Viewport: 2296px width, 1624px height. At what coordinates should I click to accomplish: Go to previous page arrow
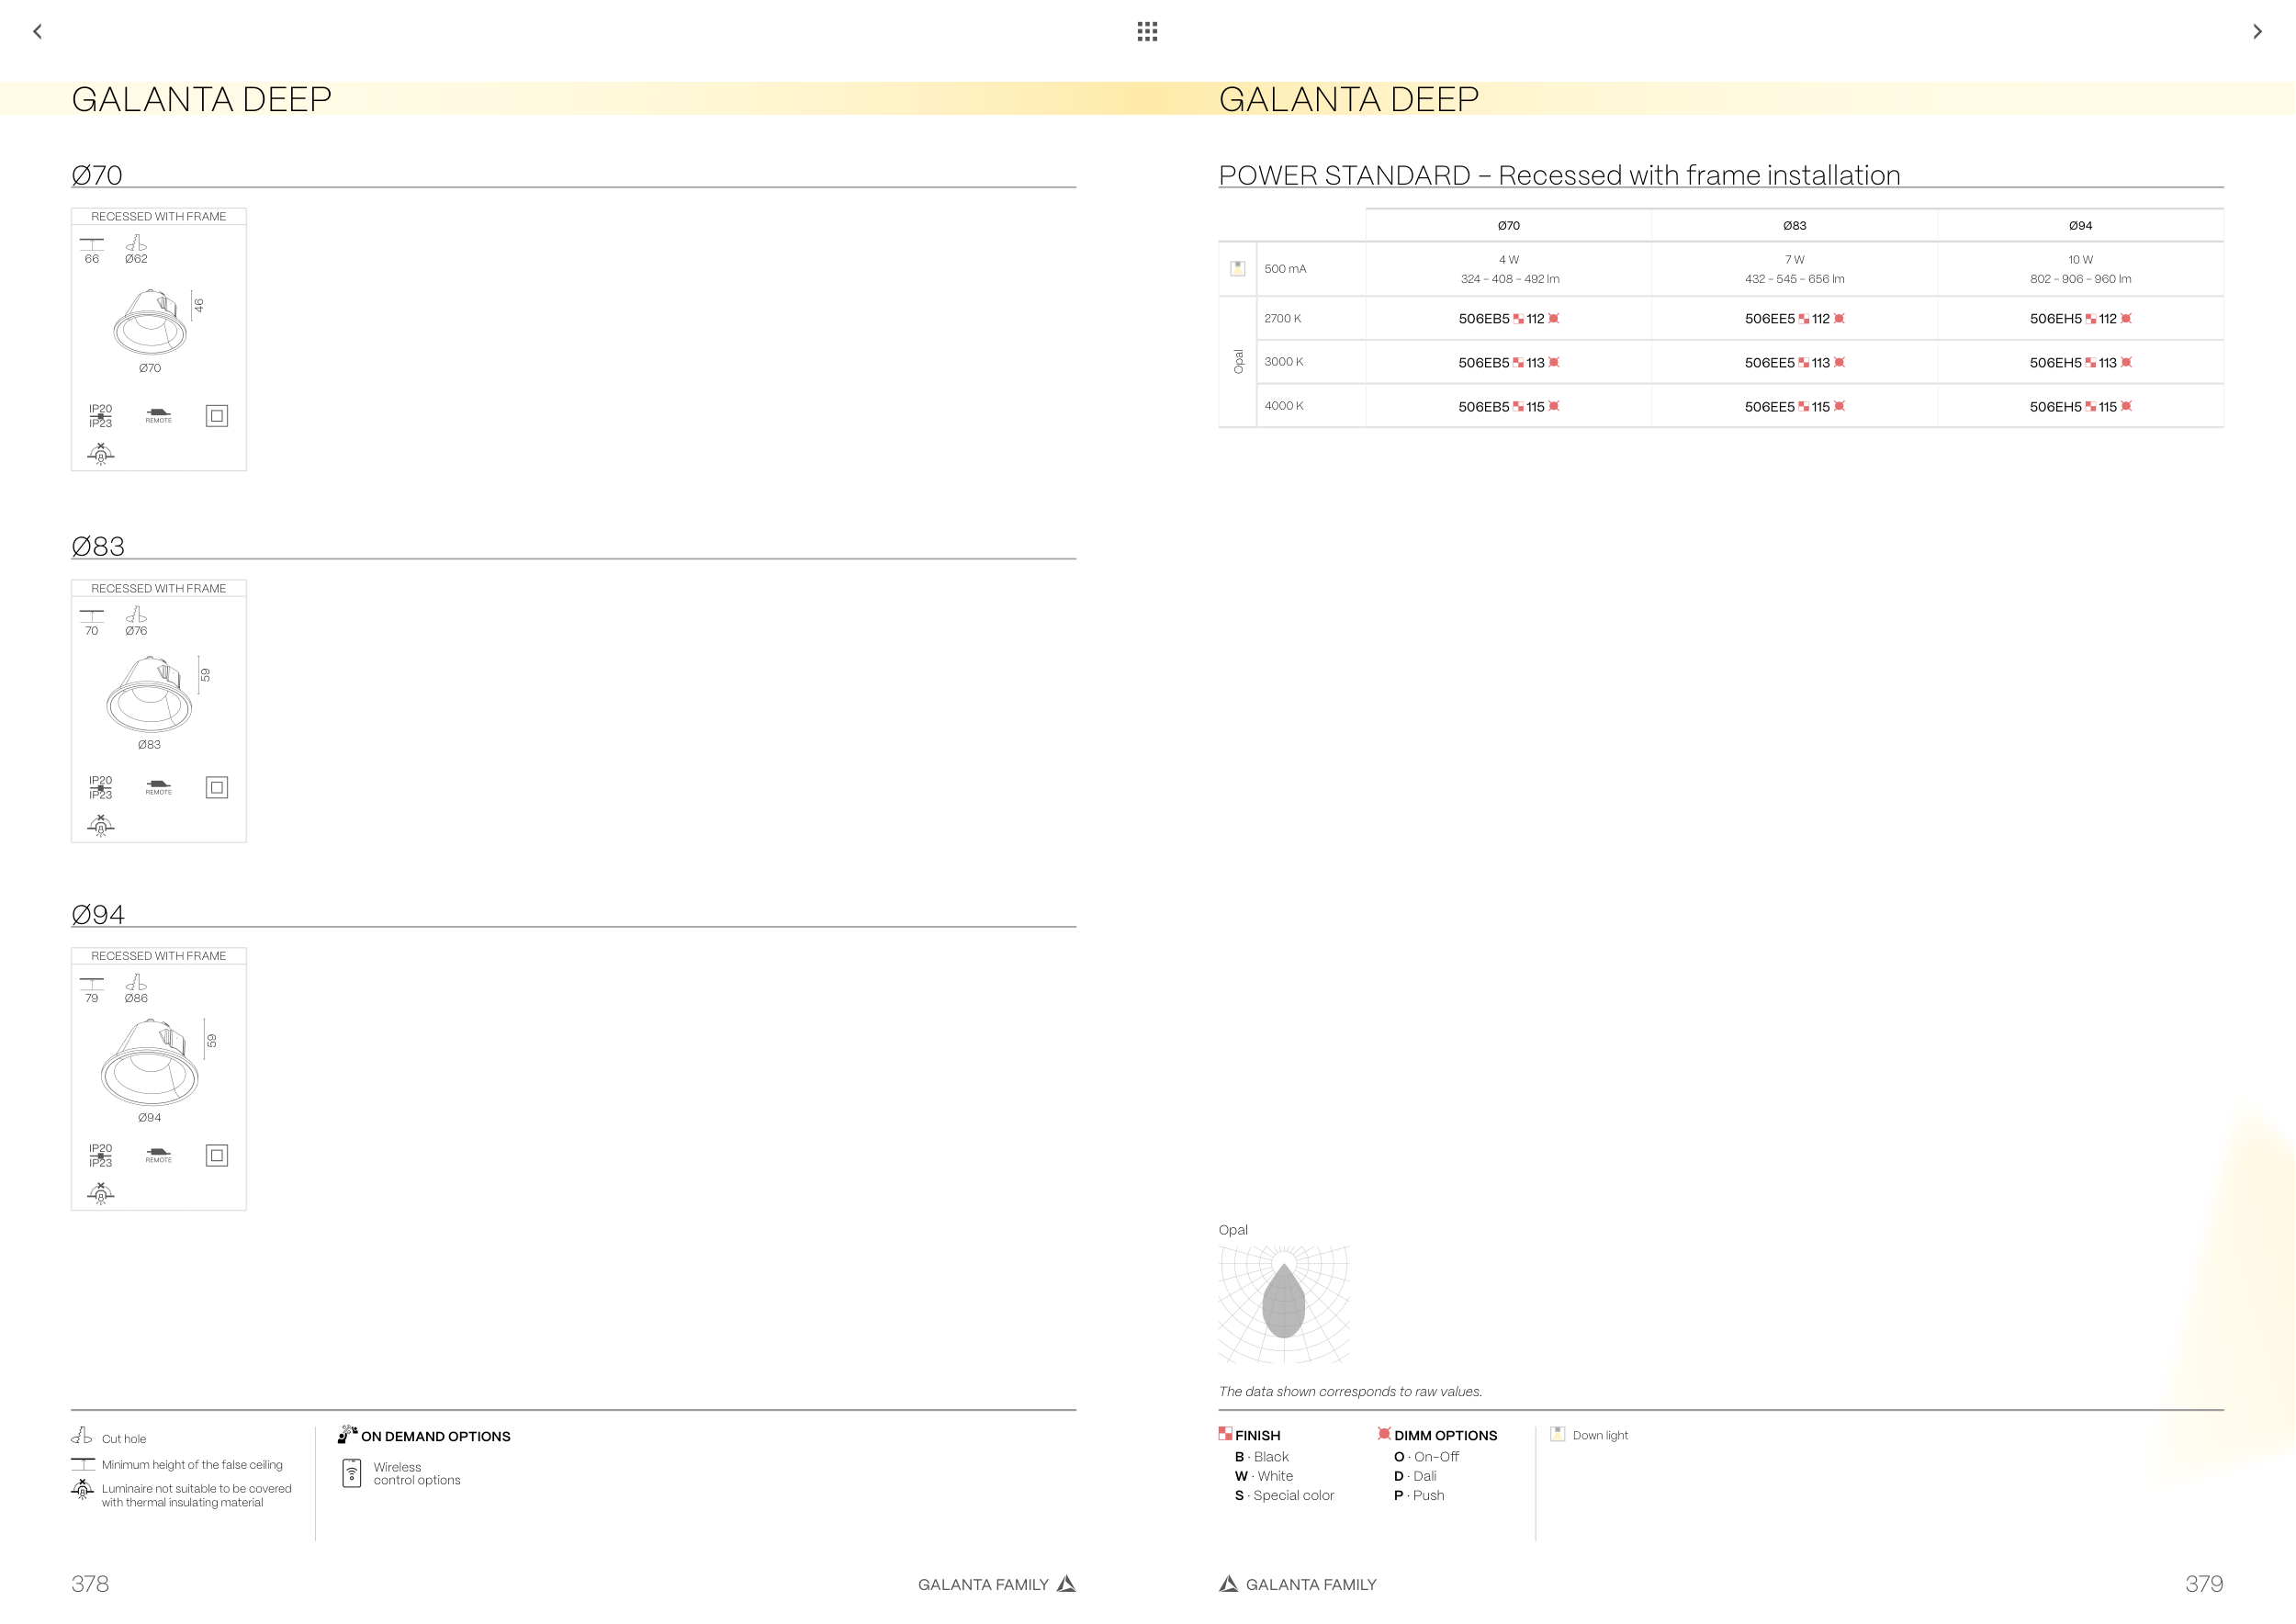click(38, 32)
